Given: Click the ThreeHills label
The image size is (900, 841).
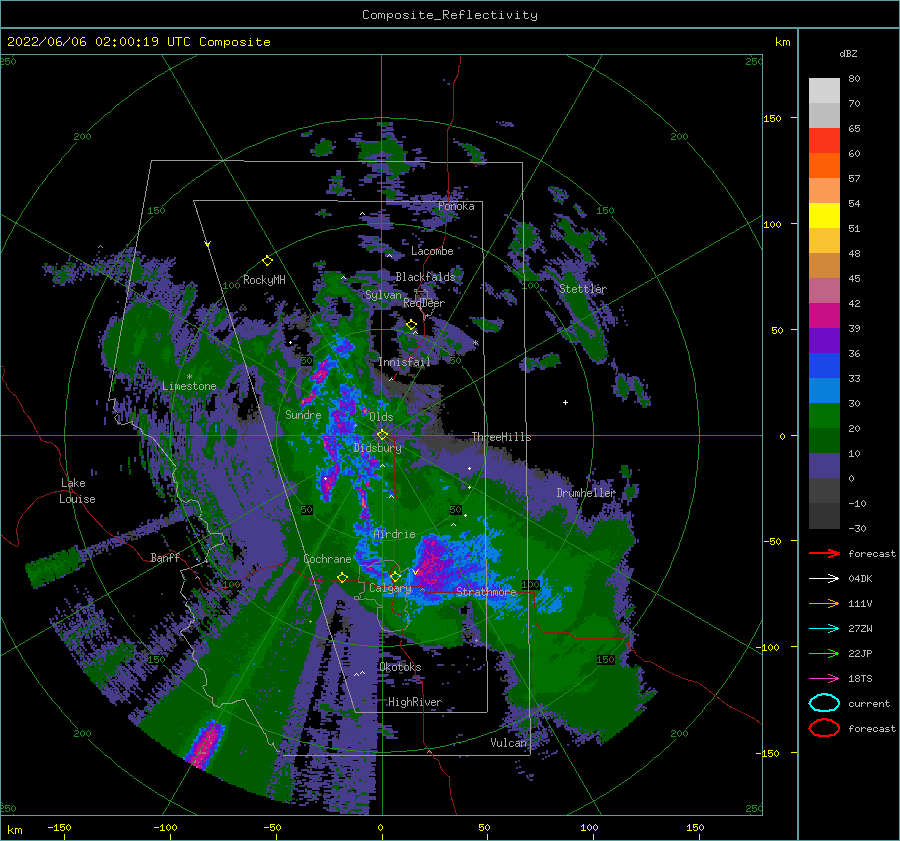Looking at the screenshot, I should pyautogui.click(x=502, y=437).
